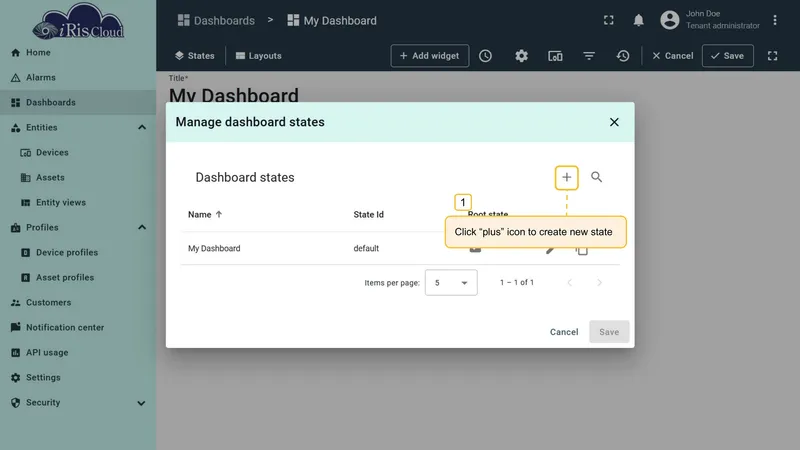
Task: Collapse the Profiles section
Action: coord(142,228)
